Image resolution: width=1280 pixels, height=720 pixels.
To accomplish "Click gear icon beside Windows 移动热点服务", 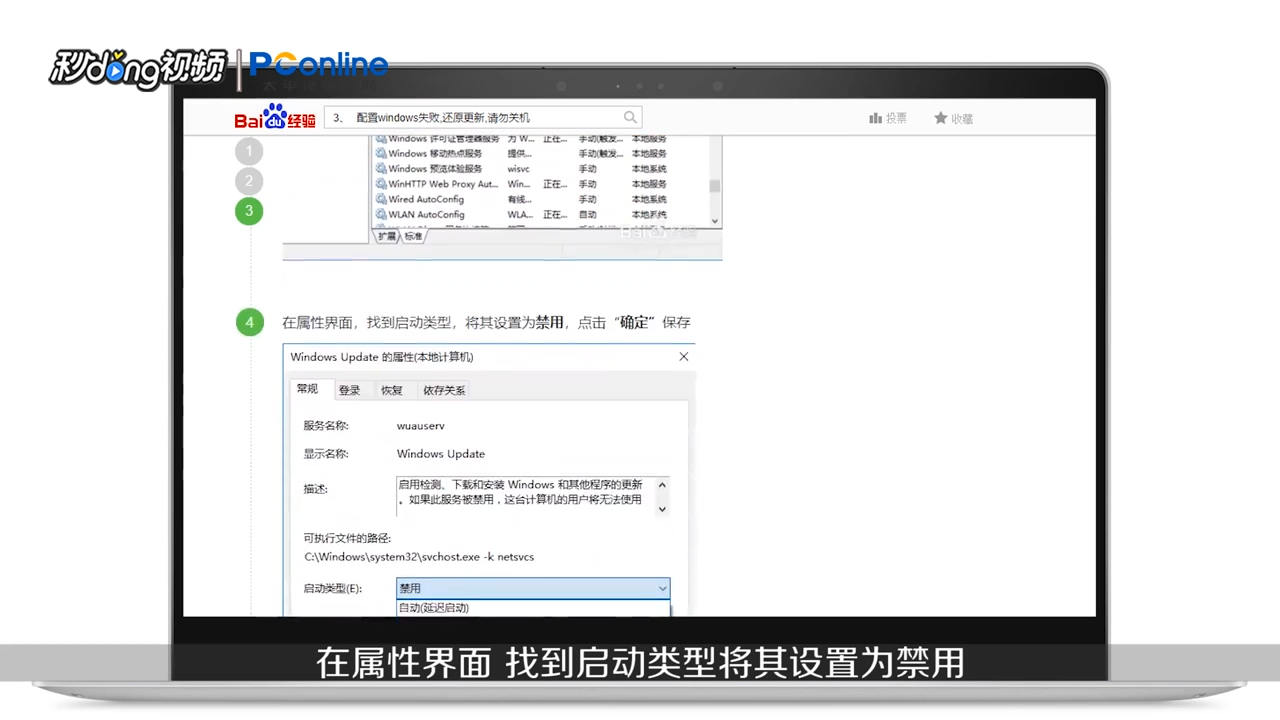I will (381, 153).
